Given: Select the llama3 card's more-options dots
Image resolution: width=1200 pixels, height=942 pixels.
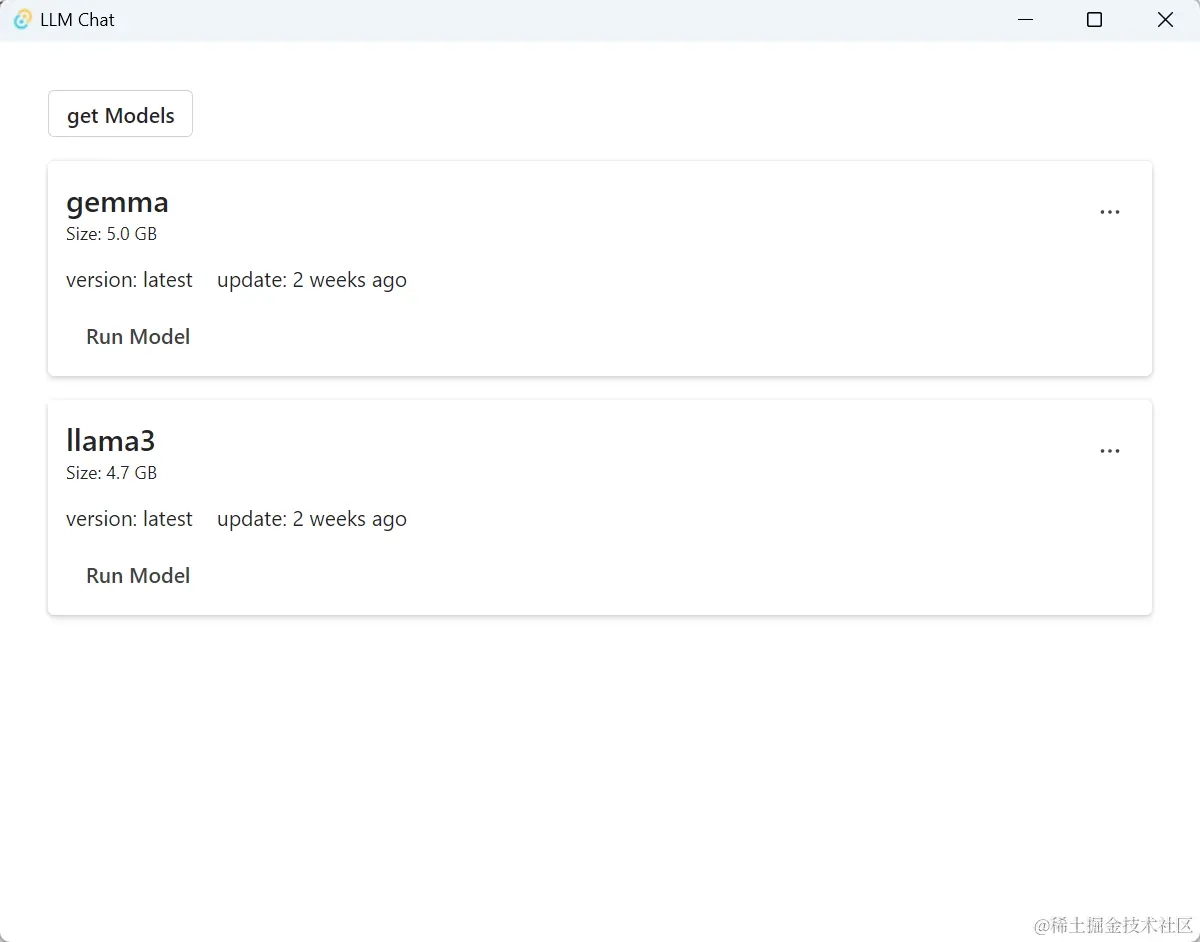Looking at the screenshot, I should [x=1110, y=450].
